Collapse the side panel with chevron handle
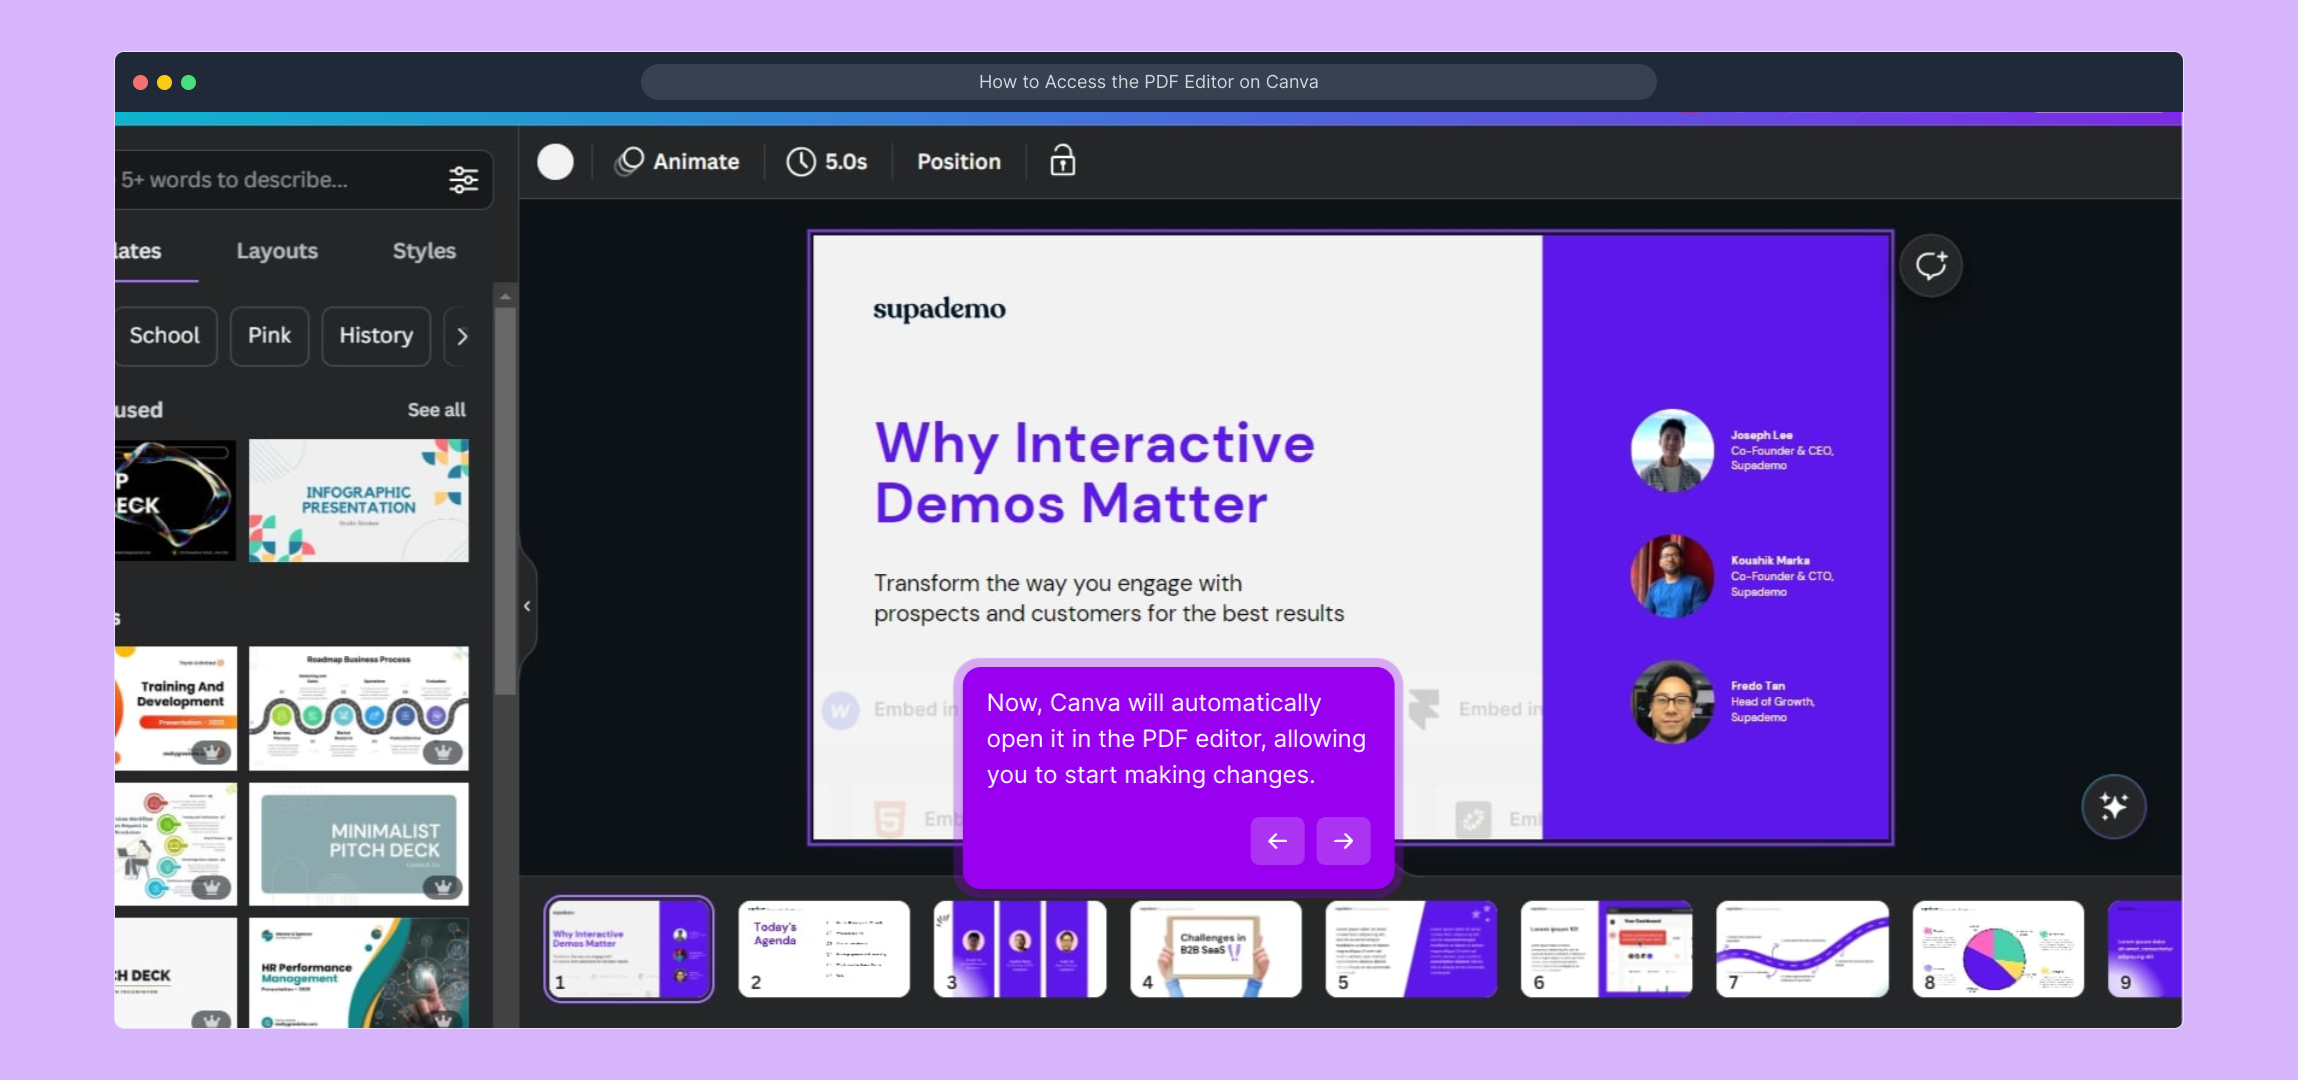Screen dimensions: 2298x1080 click(x=527, y=606)
